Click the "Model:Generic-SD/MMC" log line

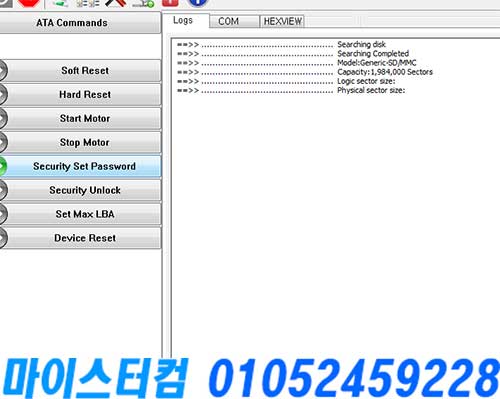pos(297,63)
